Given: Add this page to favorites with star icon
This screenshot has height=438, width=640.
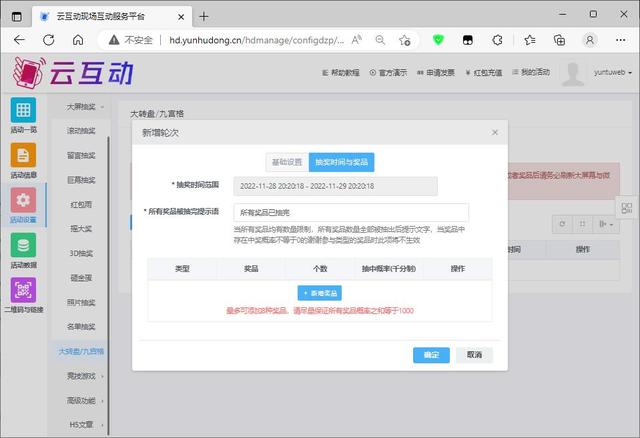Looking at the screenshot, I should (x=404, y=40).
